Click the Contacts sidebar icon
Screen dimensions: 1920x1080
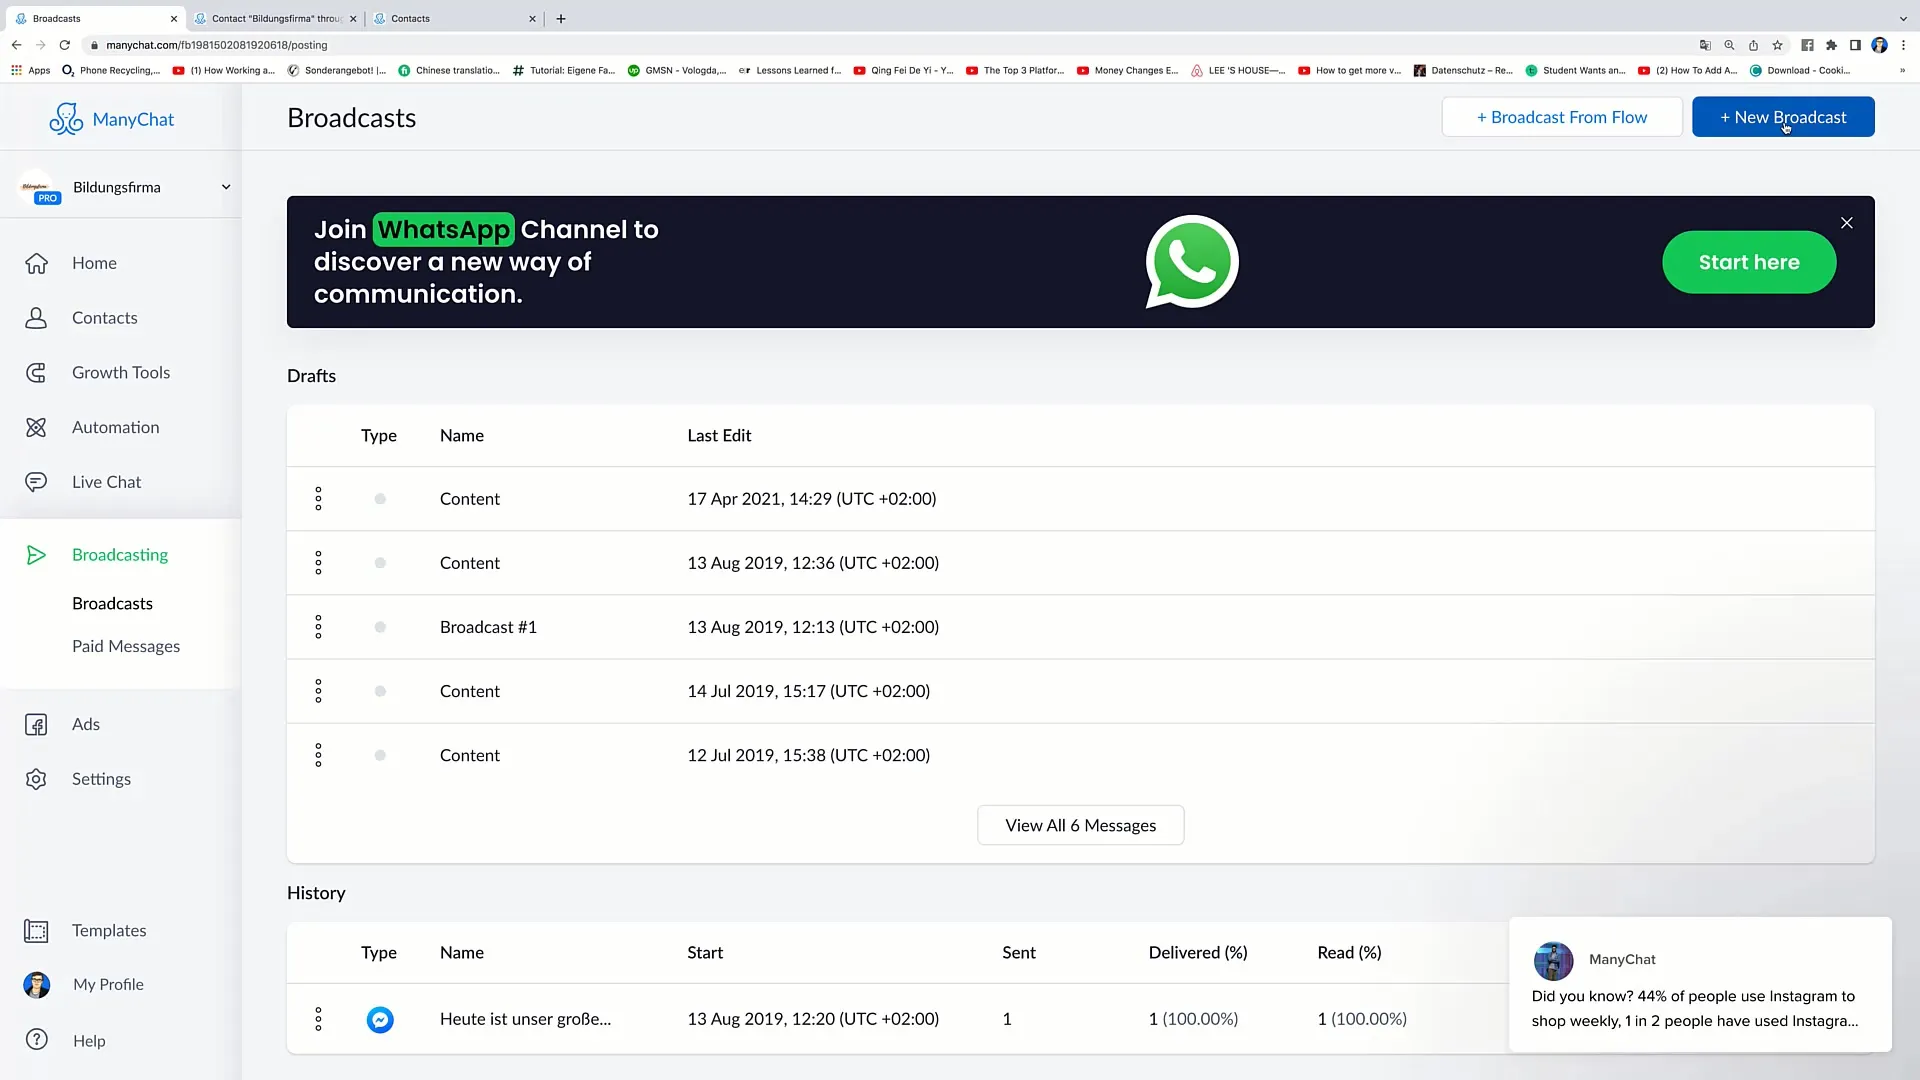[36, 318]
